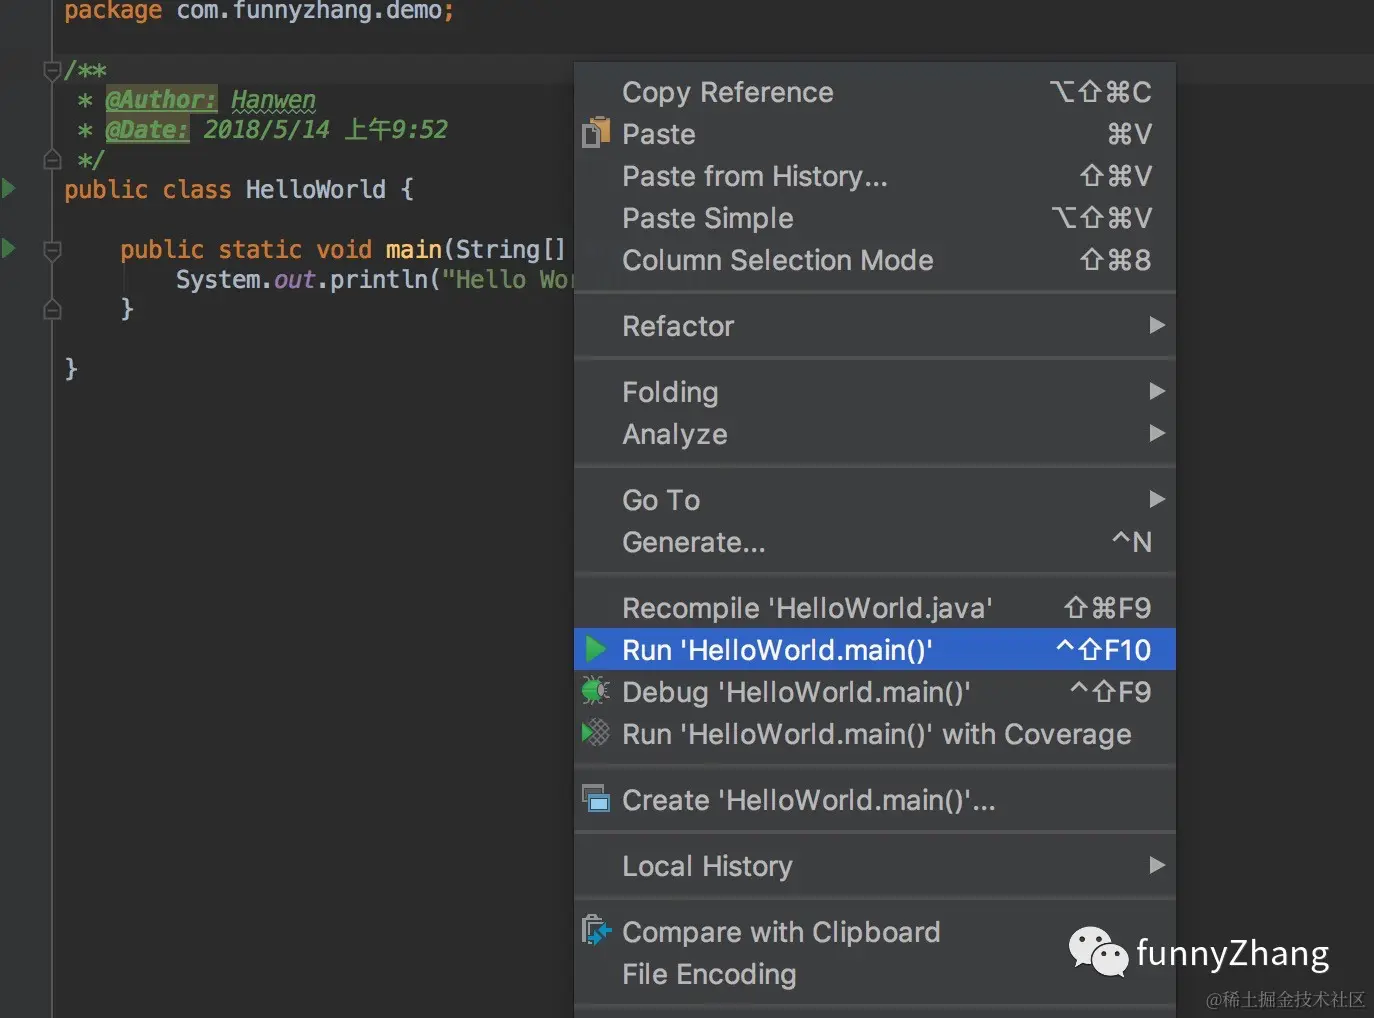Click the fold end marker beside comment close
Viewport: 1374px width, 1018px height.
click(x=53, y=159)
